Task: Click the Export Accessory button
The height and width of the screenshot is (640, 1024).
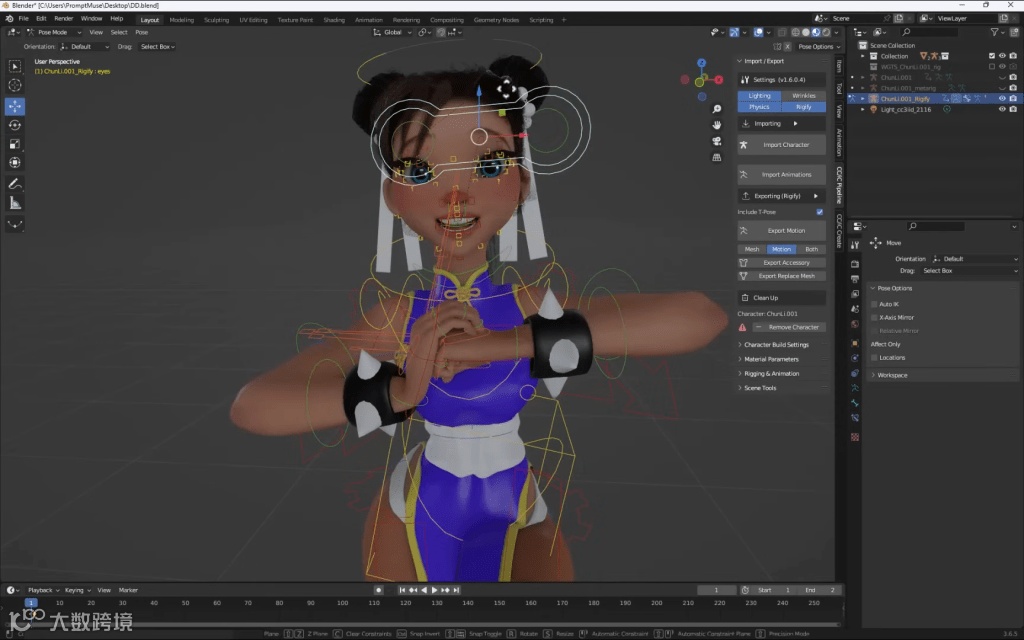Action: click(781, 263)
